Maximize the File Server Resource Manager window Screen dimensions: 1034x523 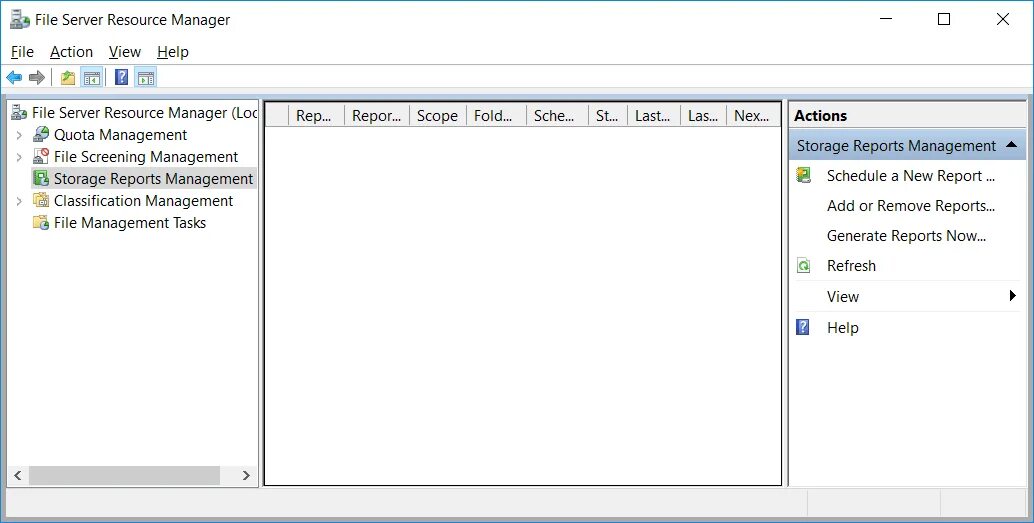click(x=944, y=19)
